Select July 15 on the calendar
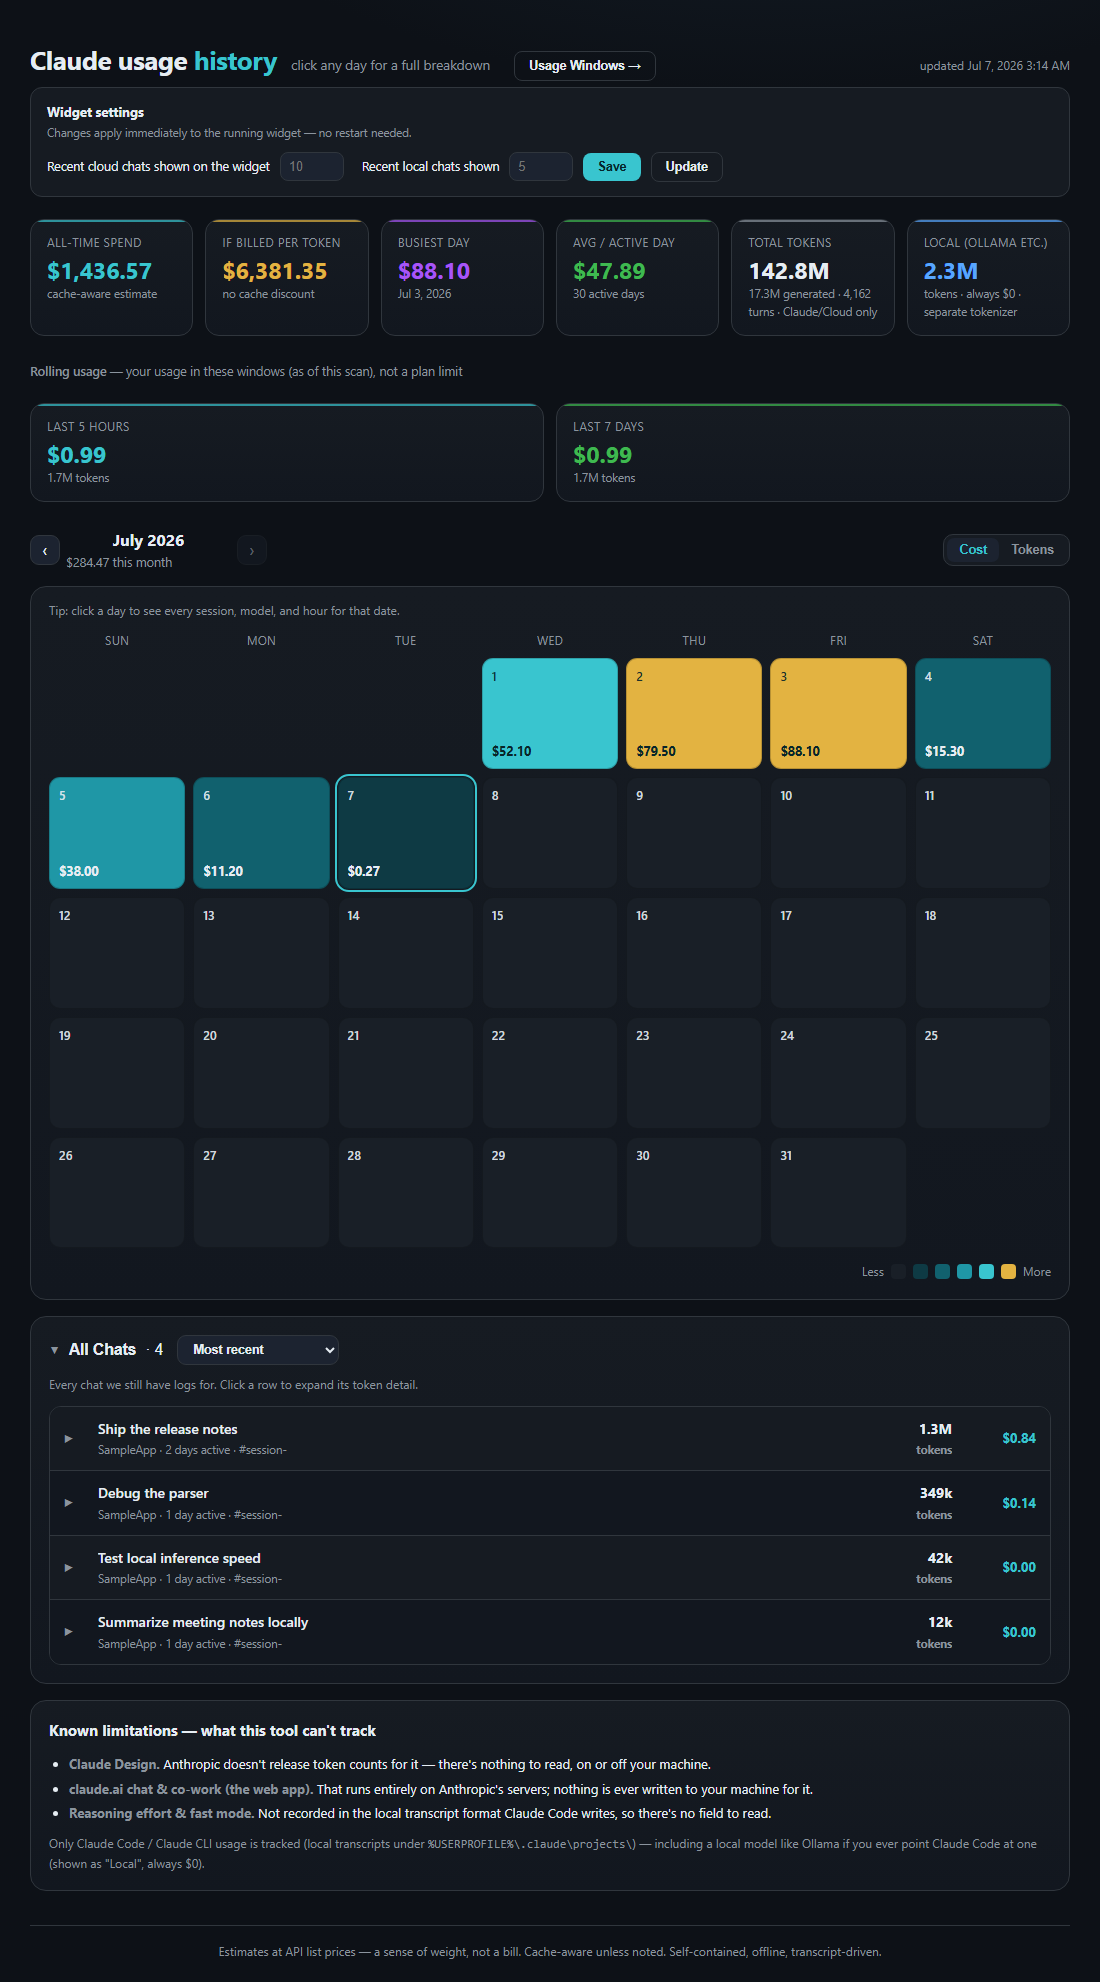Screen dimensions: 1100x1982 pos(550,953)
